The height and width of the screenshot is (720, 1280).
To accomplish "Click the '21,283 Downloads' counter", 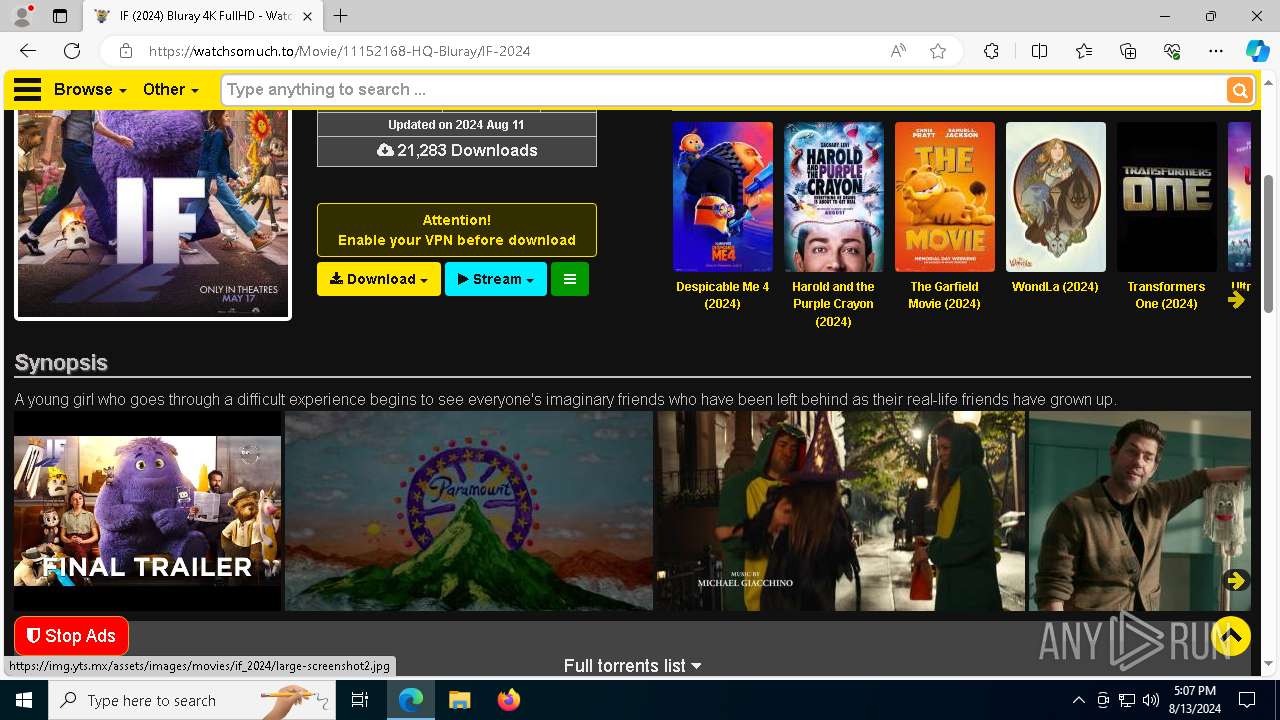I will point(457,151).
